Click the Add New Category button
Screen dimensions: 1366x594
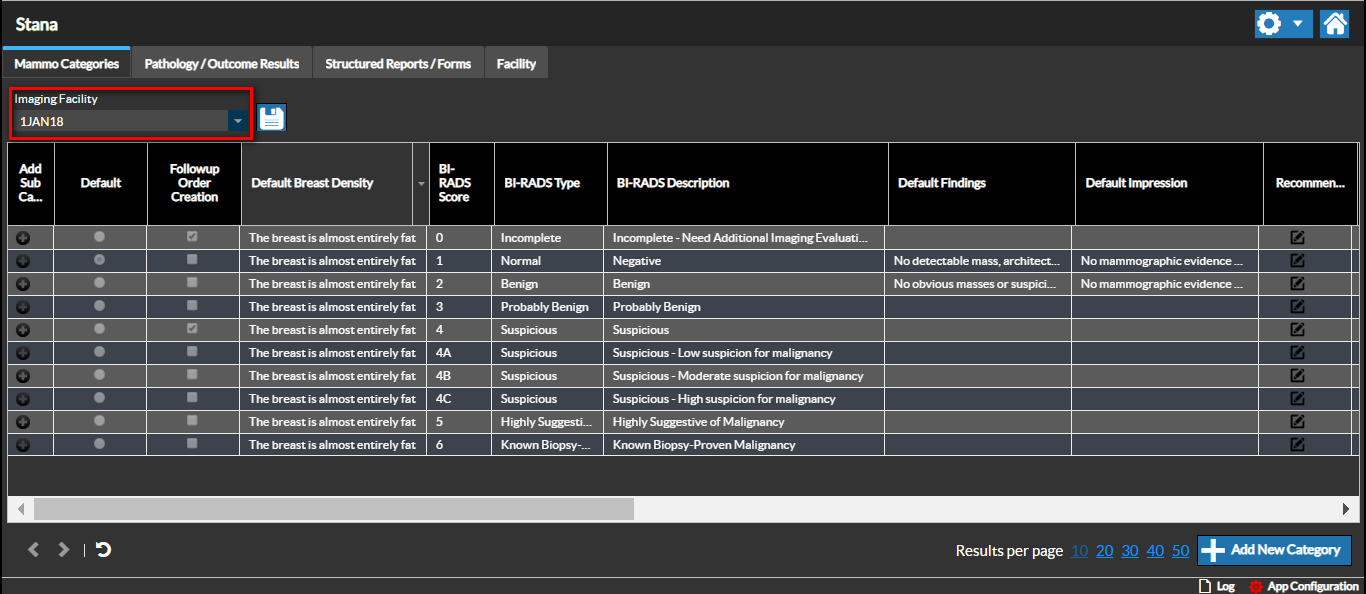[1274, 550]
